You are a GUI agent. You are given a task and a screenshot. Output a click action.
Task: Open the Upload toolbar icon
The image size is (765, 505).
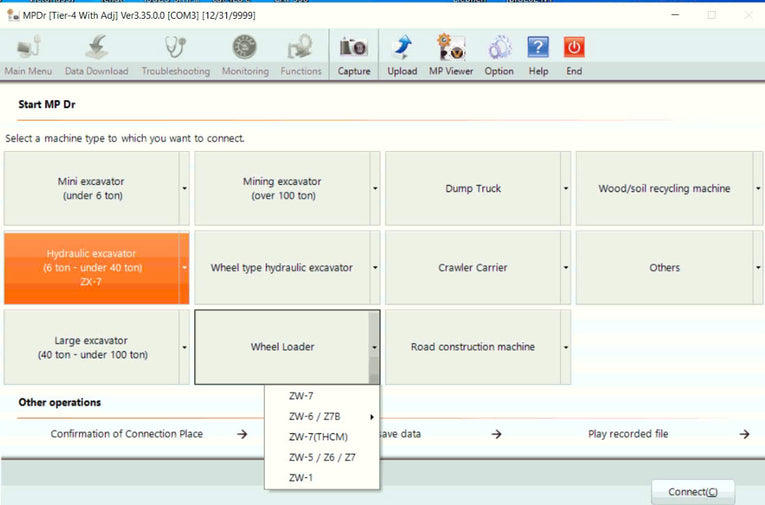click(x=402, y=48)
